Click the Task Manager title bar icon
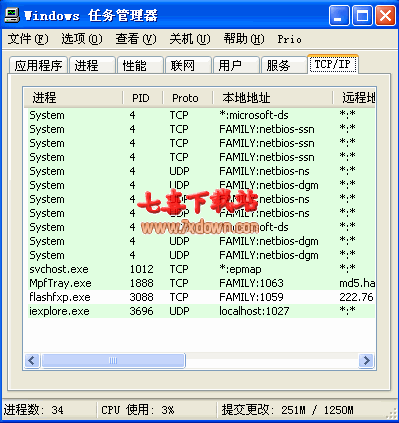Image resolution: width=399 pixels, height=423 pixels. [x=12, y=15]
